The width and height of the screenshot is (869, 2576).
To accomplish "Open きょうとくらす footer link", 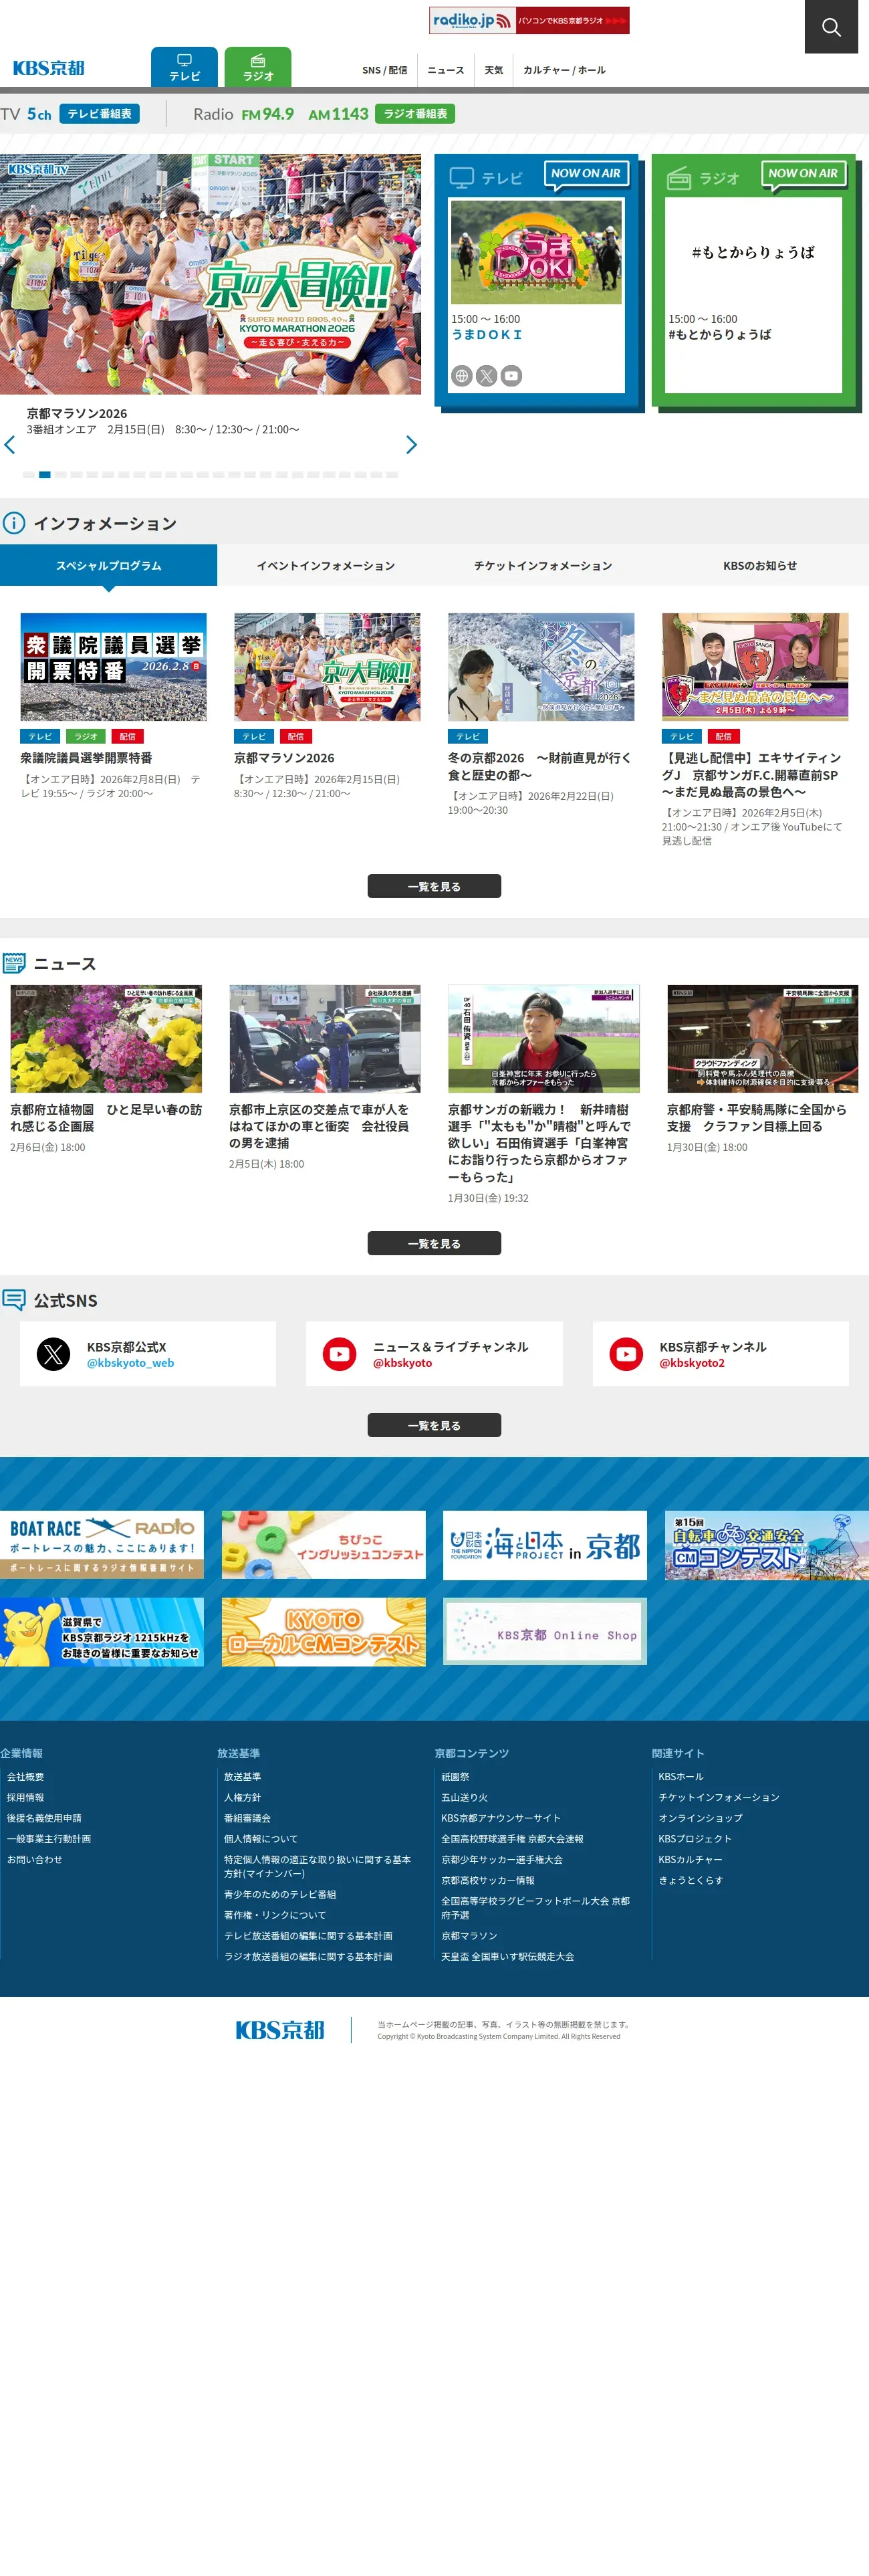I will coord(690,1880).
